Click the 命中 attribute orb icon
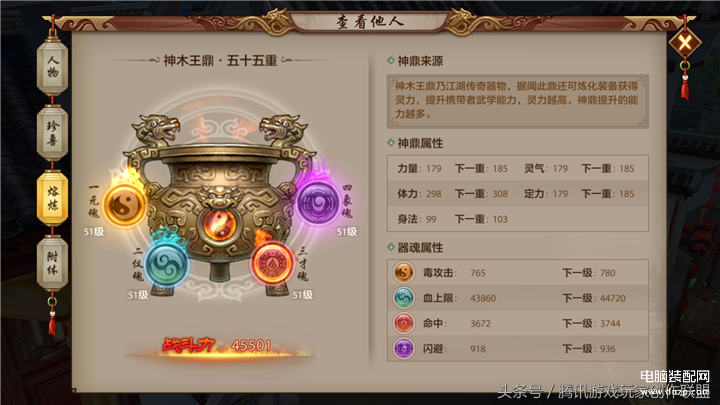This screenshot has width=720, height=405. [404, 323]
